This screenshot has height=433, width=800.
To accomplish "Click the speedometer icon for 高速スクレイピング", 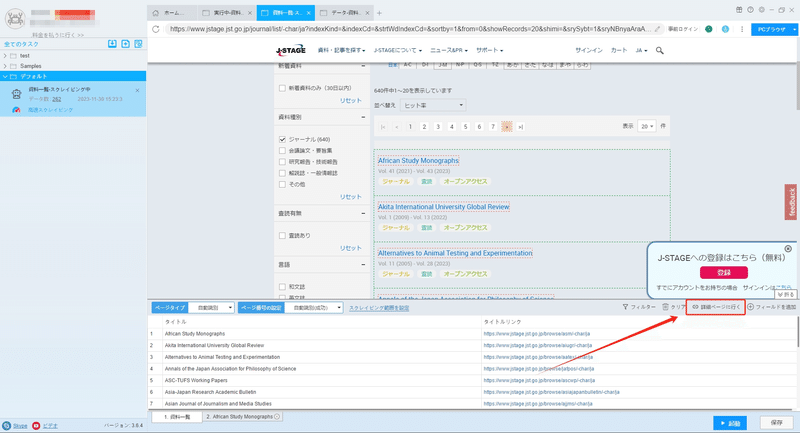I will click(16, 110).
